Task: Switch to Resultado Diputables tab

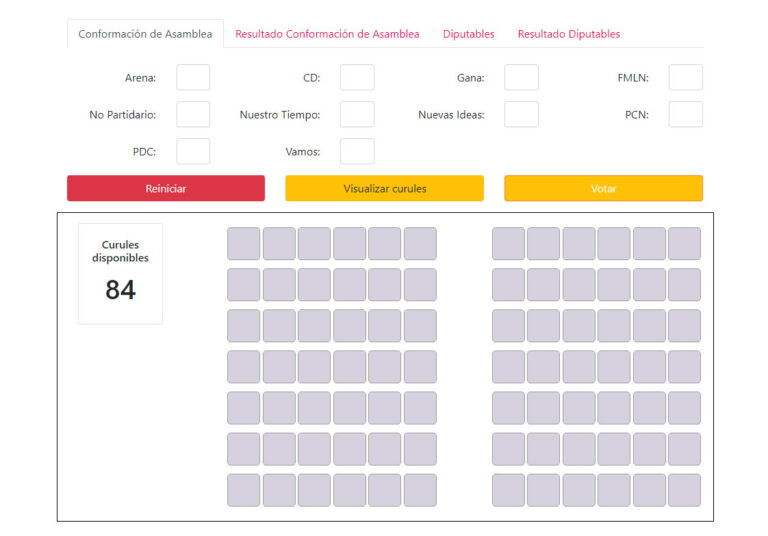Action: point(569,34)
